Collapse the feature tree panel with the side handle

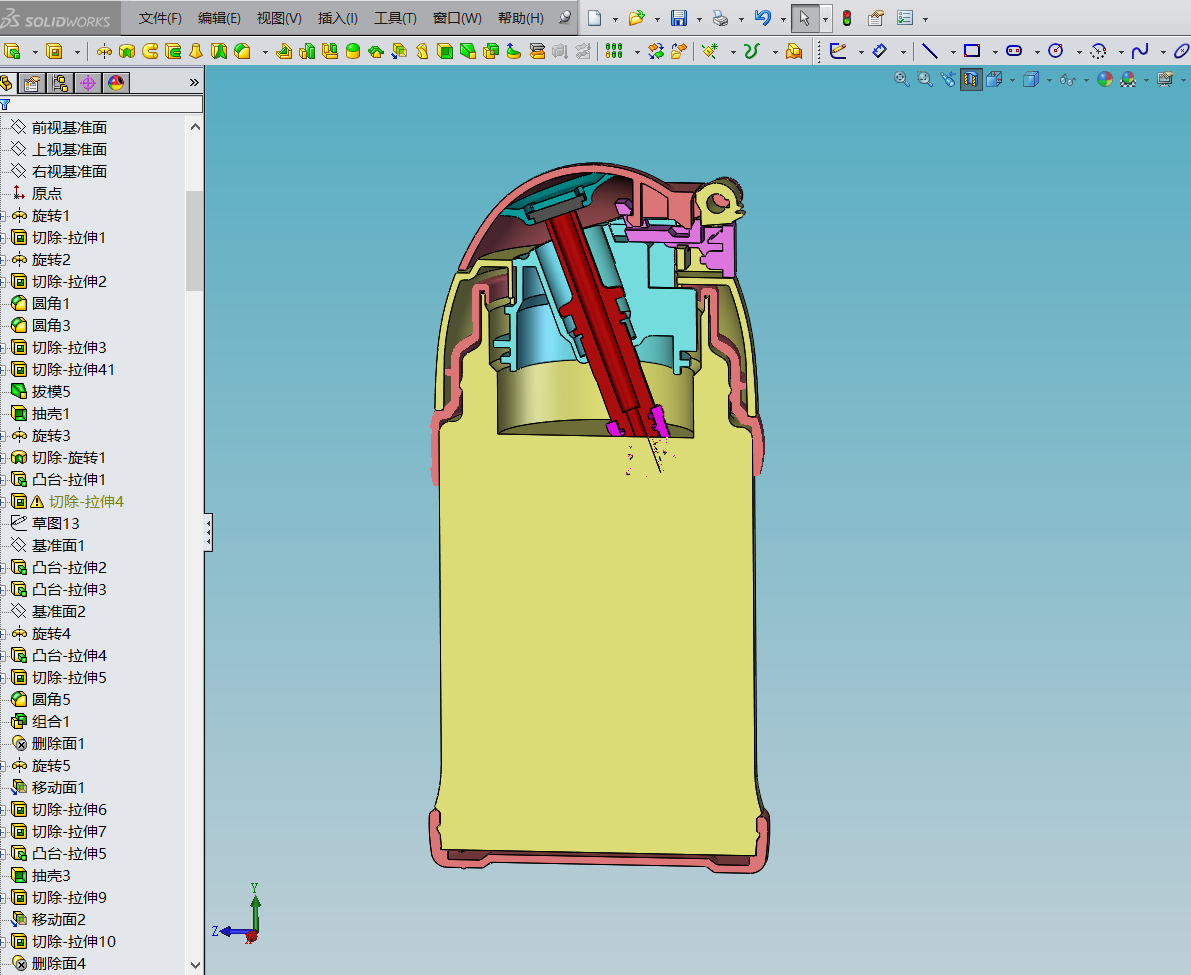208,532
